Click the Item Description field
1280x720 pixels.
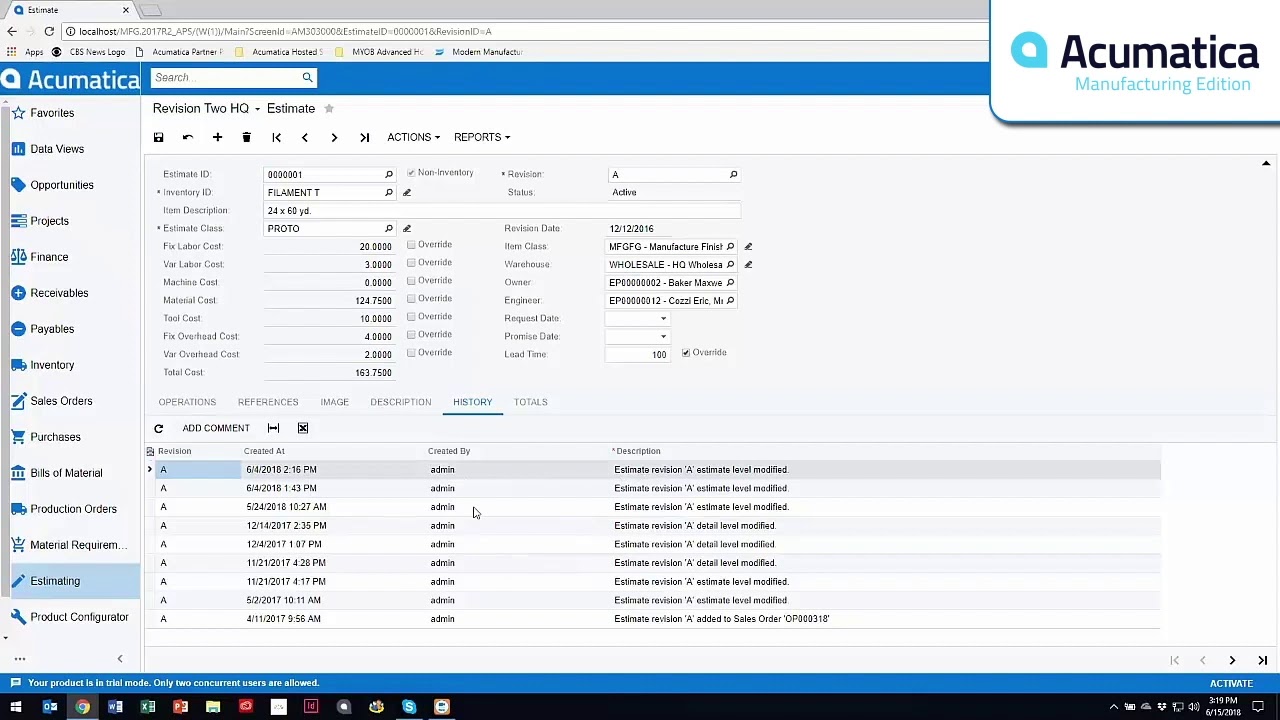tap(502, 211)
